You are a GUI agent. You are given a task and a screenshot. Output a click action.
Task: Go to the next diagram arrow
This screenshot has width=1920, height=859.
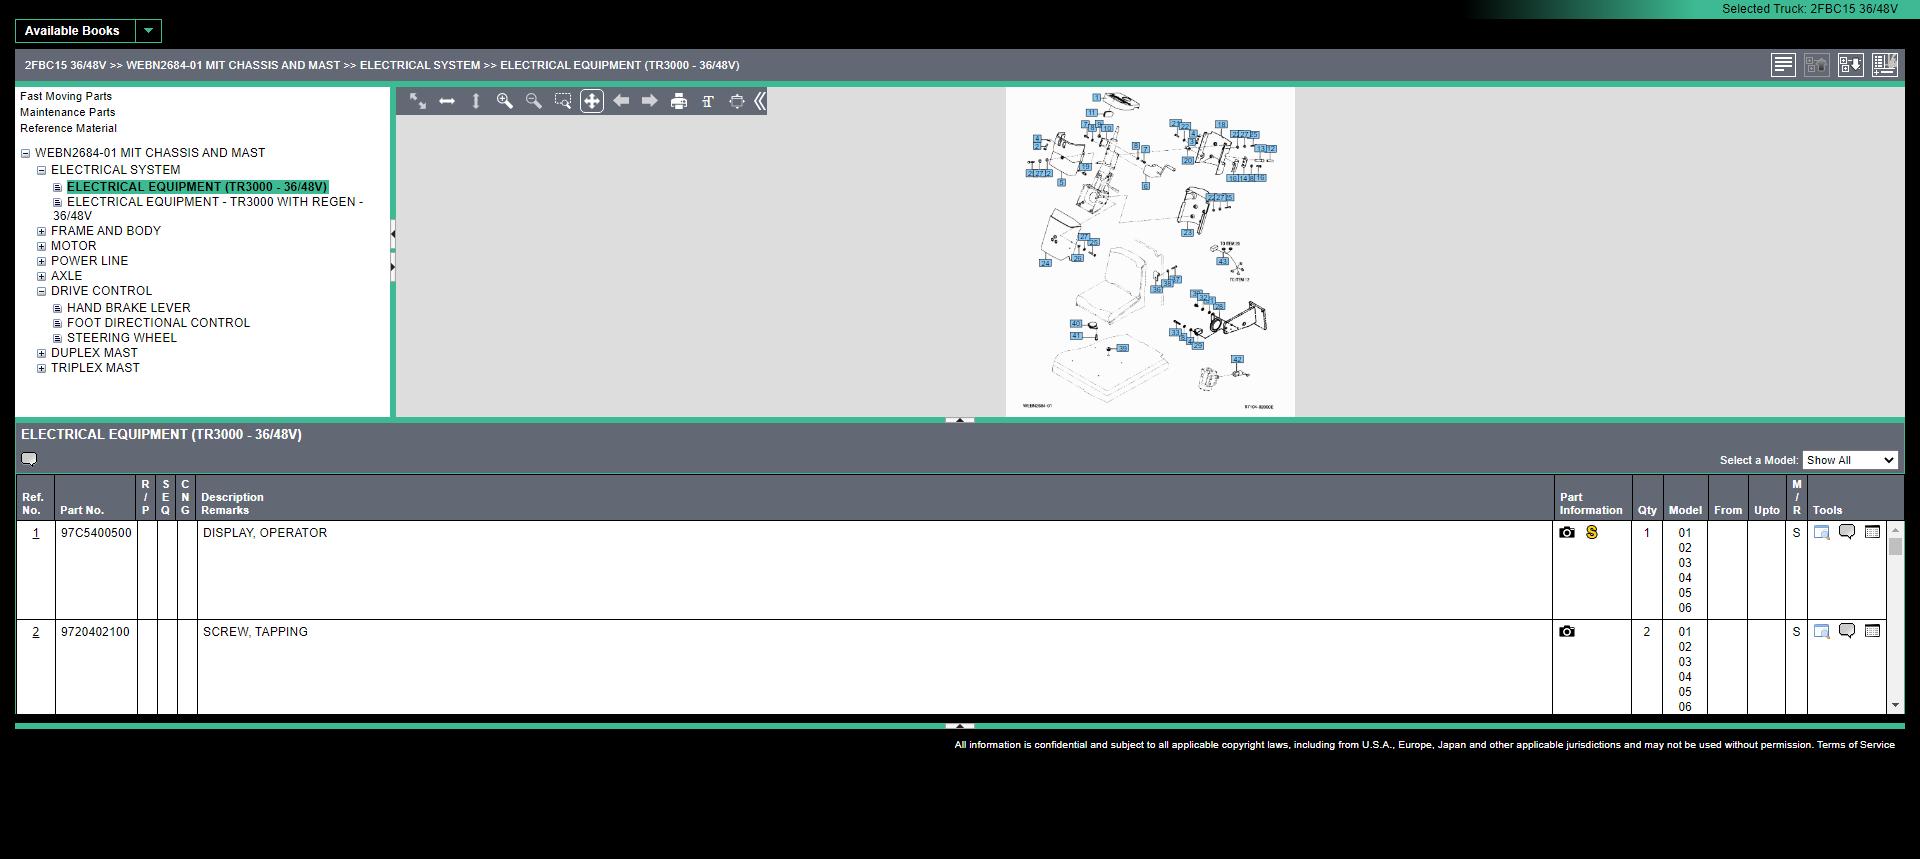(650, 101)
